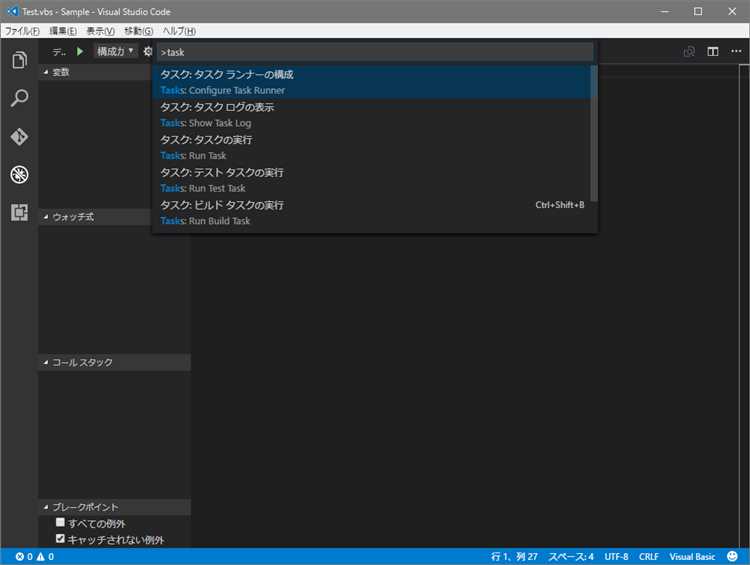Start debugging with the green play icon
The height and width of the screenshot is (565, 750).
coord(80,51)
